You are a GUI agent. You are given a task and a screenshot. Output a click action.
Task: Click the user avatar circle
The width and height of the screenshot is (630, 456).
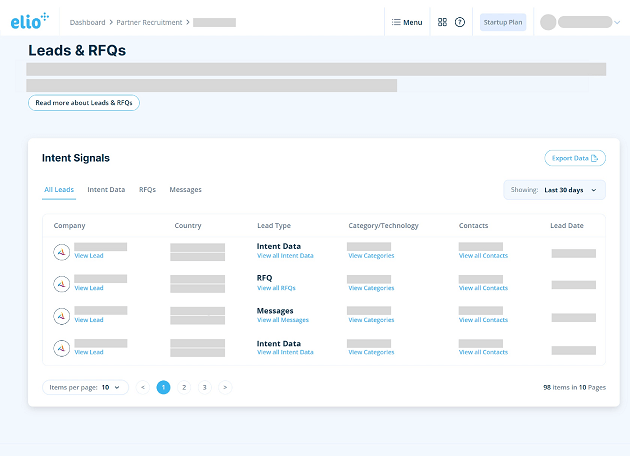click(x=548, y=22)
